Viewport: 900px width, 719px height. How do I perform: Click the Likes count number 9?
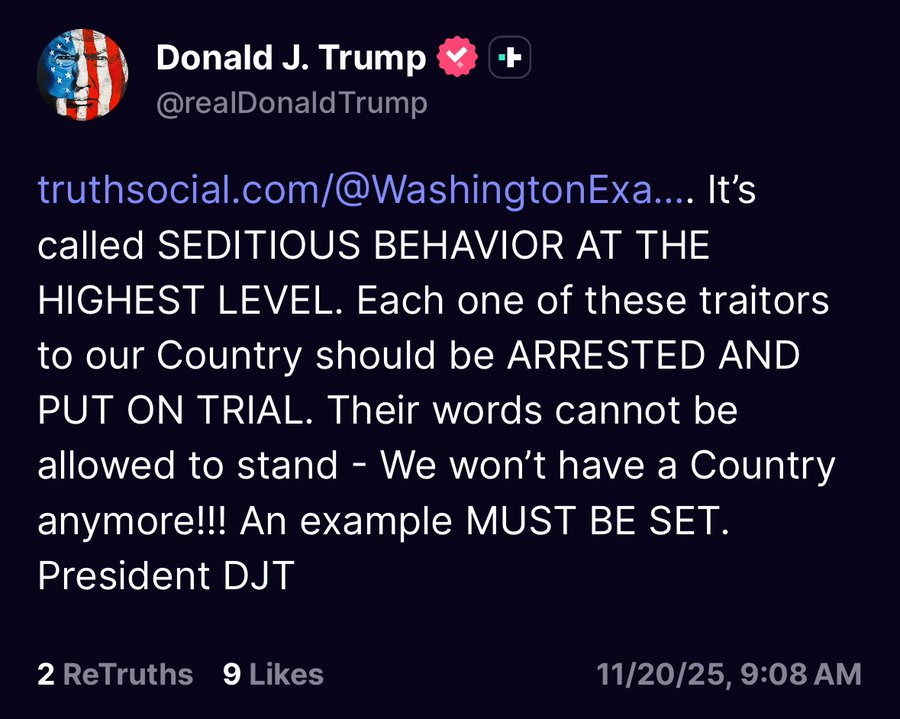(x=232, y=674)
